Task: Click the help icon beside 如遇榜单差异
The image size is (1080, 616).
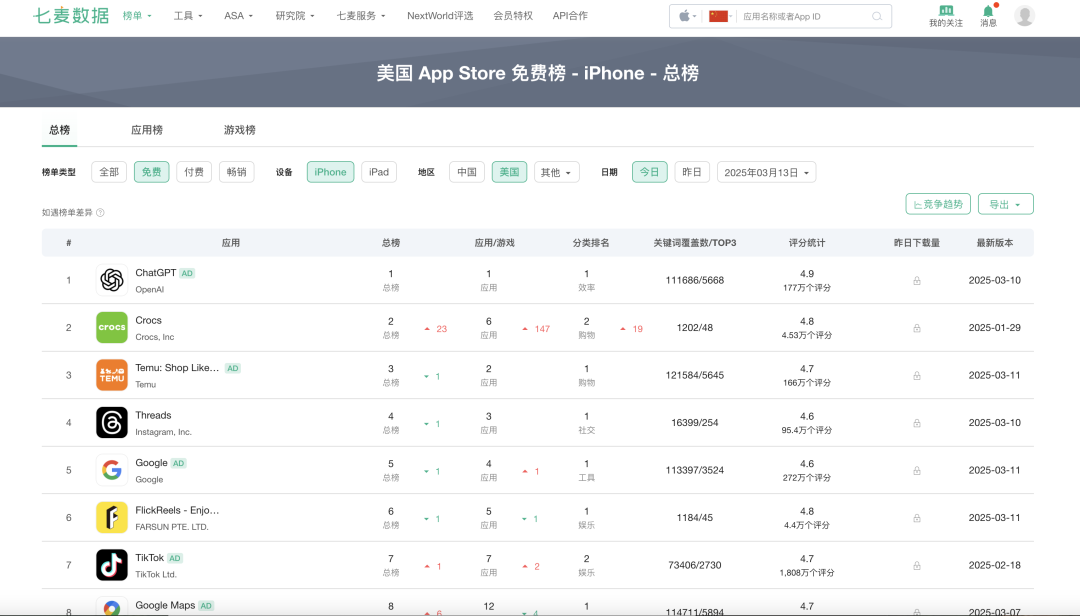Action: [x=101, y=212]
